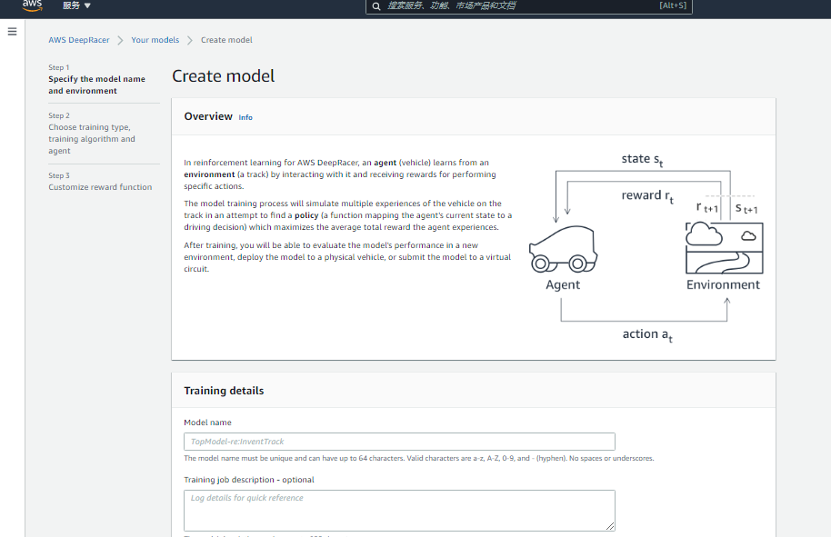This screenshot has width=832, height=538.
Task: Go to AWS DeepRacer breadcrumb
Action: coord(79,40)
